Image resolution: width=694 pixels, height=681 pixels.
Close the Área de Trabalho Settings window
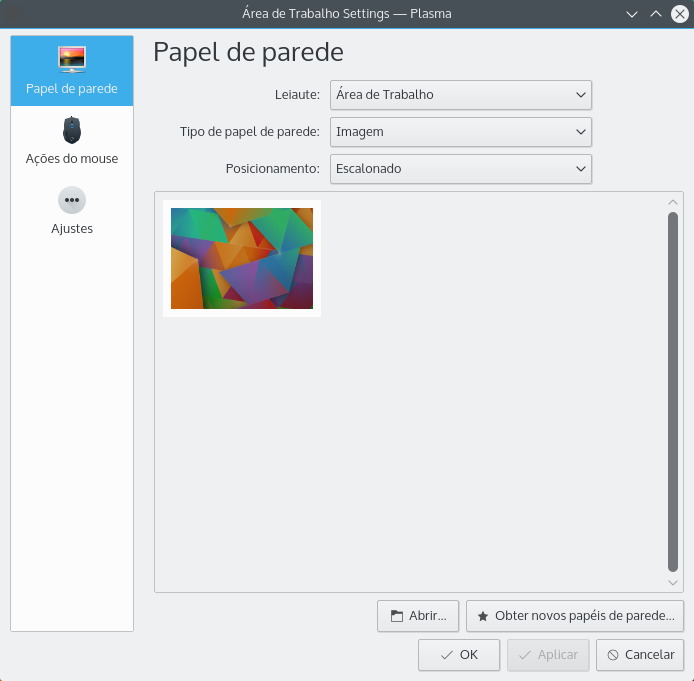[x=679, y=14]
